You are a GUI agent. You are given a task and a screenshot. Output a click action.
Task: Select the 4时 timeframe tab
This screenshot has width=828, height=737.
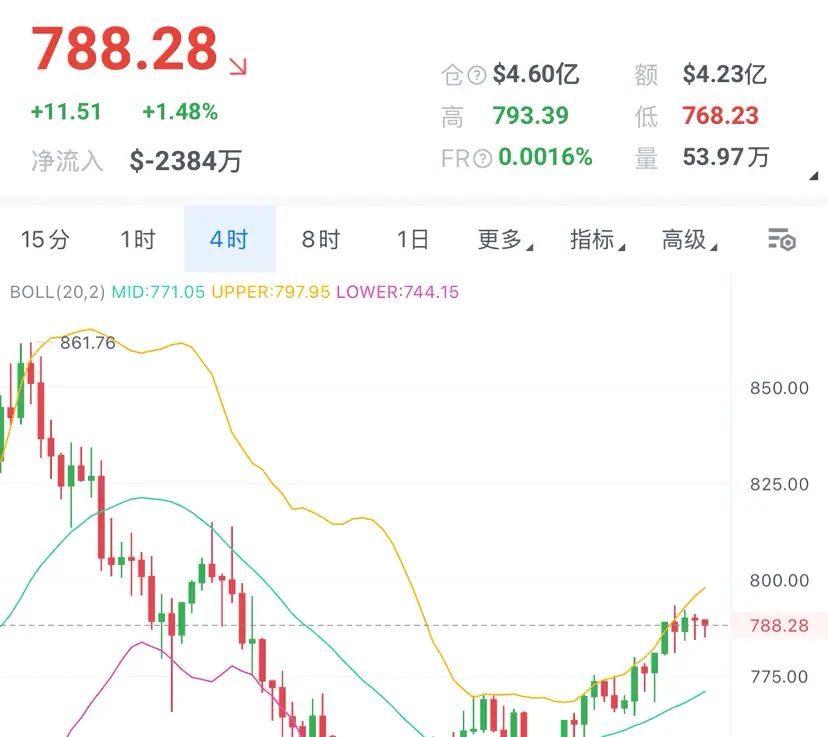click(x=230, y=239)
